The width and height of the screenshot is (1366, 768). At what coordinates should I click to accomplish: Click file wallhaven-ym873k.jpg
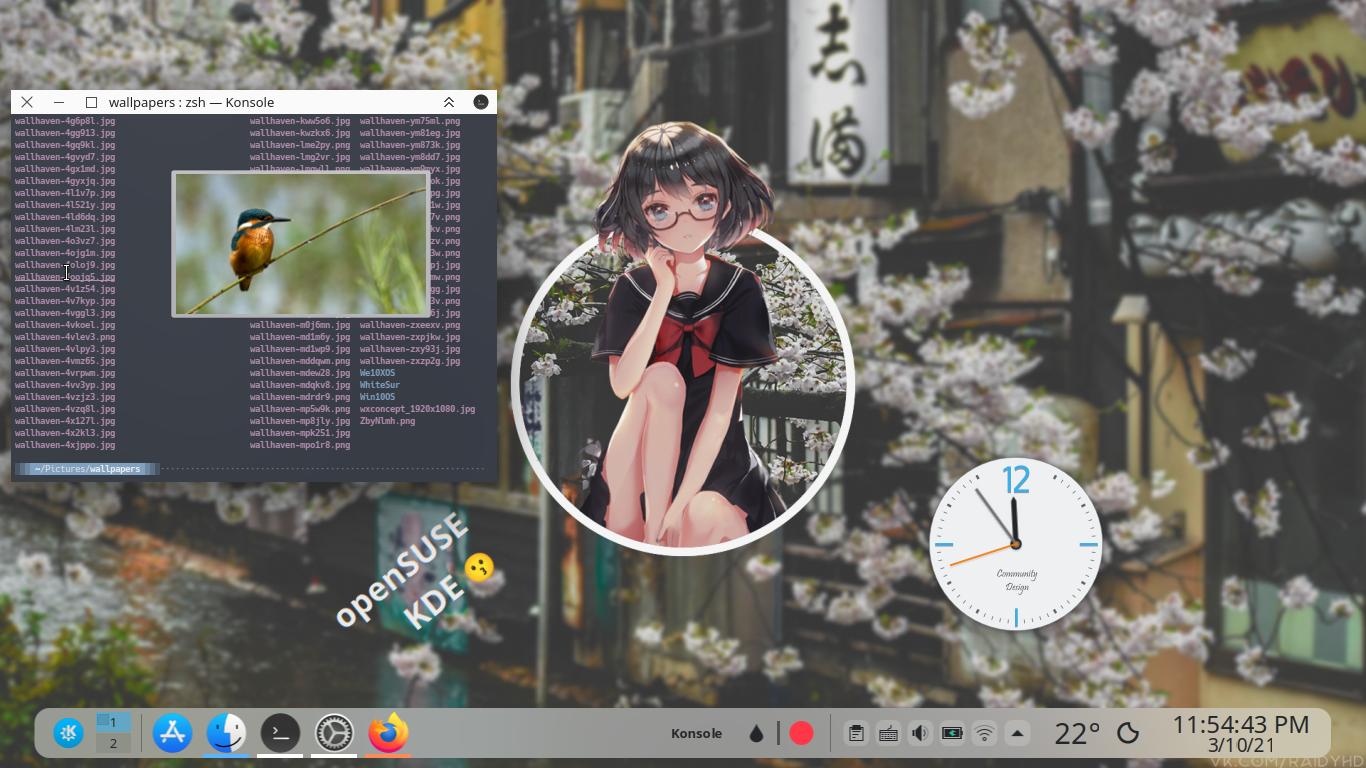(410, 145)
